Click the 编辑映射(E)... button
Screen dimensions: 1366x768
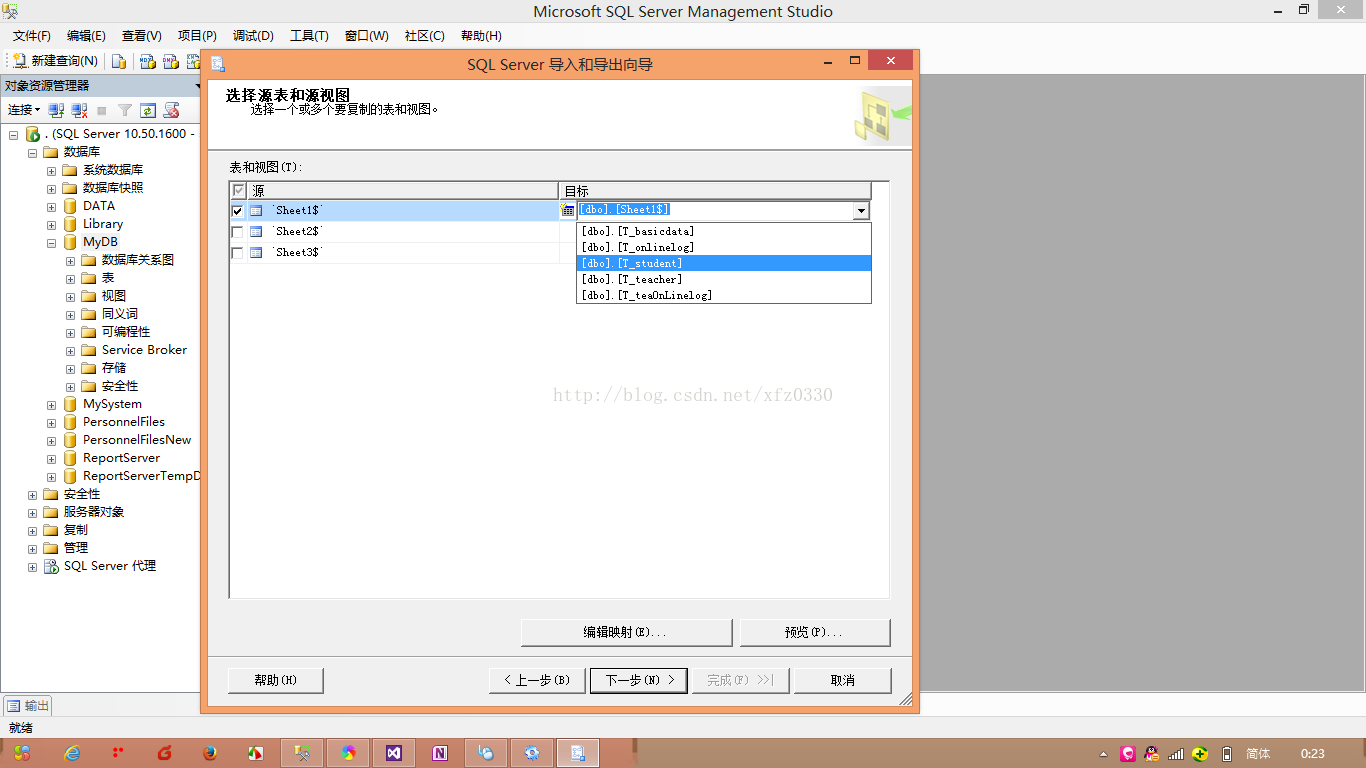pos(626,633)
